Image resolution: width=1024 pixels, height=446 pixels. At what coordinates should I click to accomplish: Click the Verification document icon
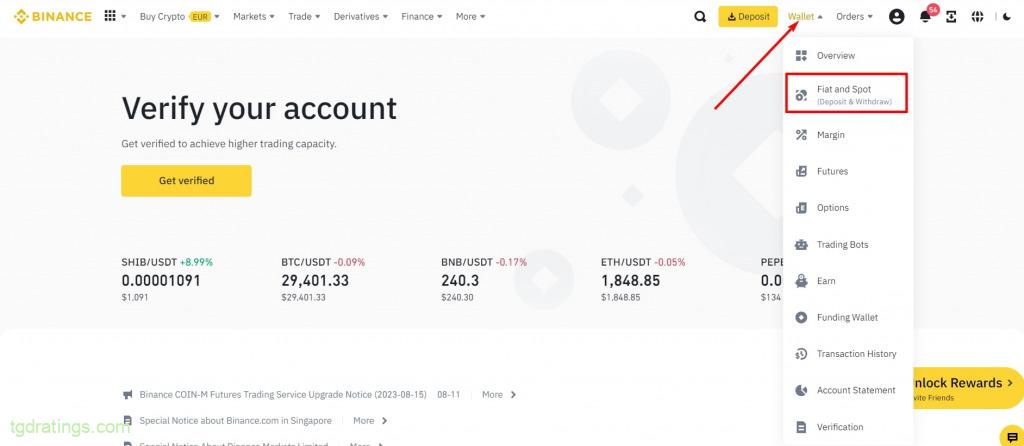[801, 427]
